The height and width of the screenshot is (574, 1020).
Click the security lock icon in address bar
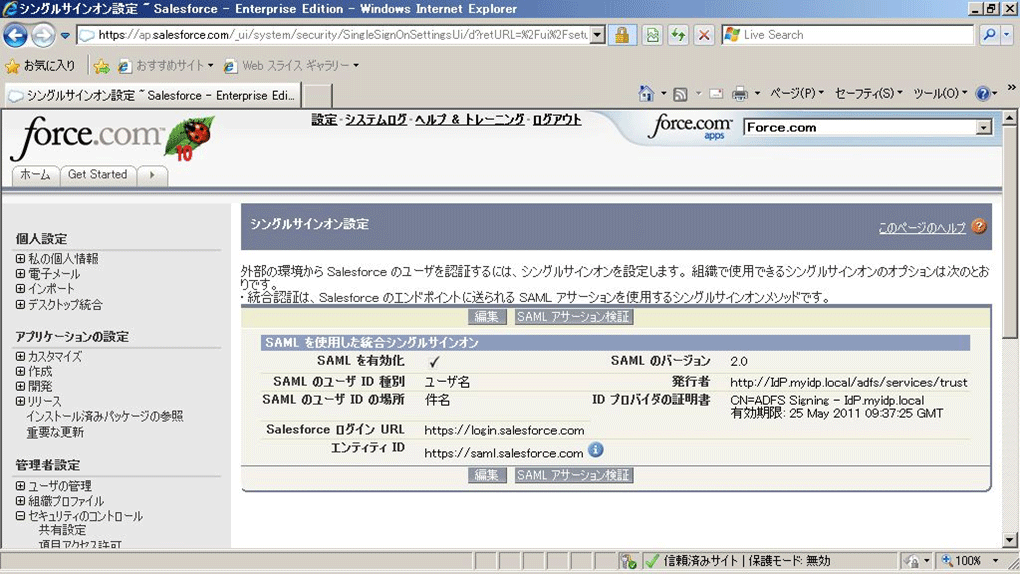pyautogui.click(x=622, y=35)
